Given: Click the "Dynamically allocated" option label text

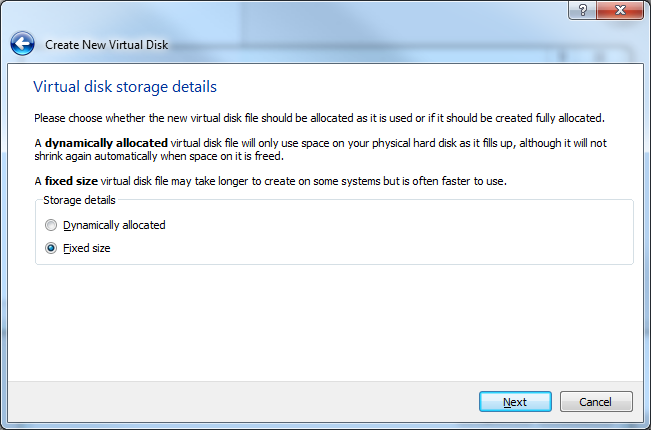Looking at the screenshot, I should (114, 226).
